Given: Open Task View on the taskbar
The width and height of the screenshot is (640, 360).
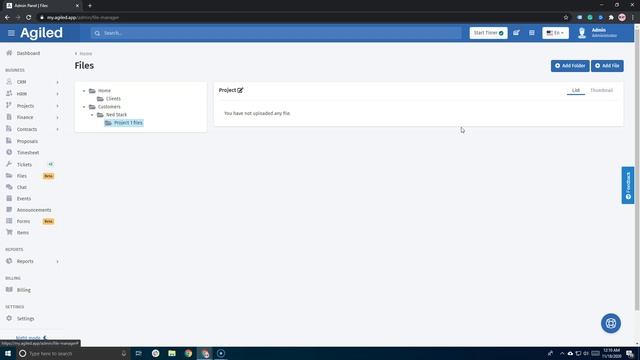Looking at the screenshot, I should [x=138, y=353].
